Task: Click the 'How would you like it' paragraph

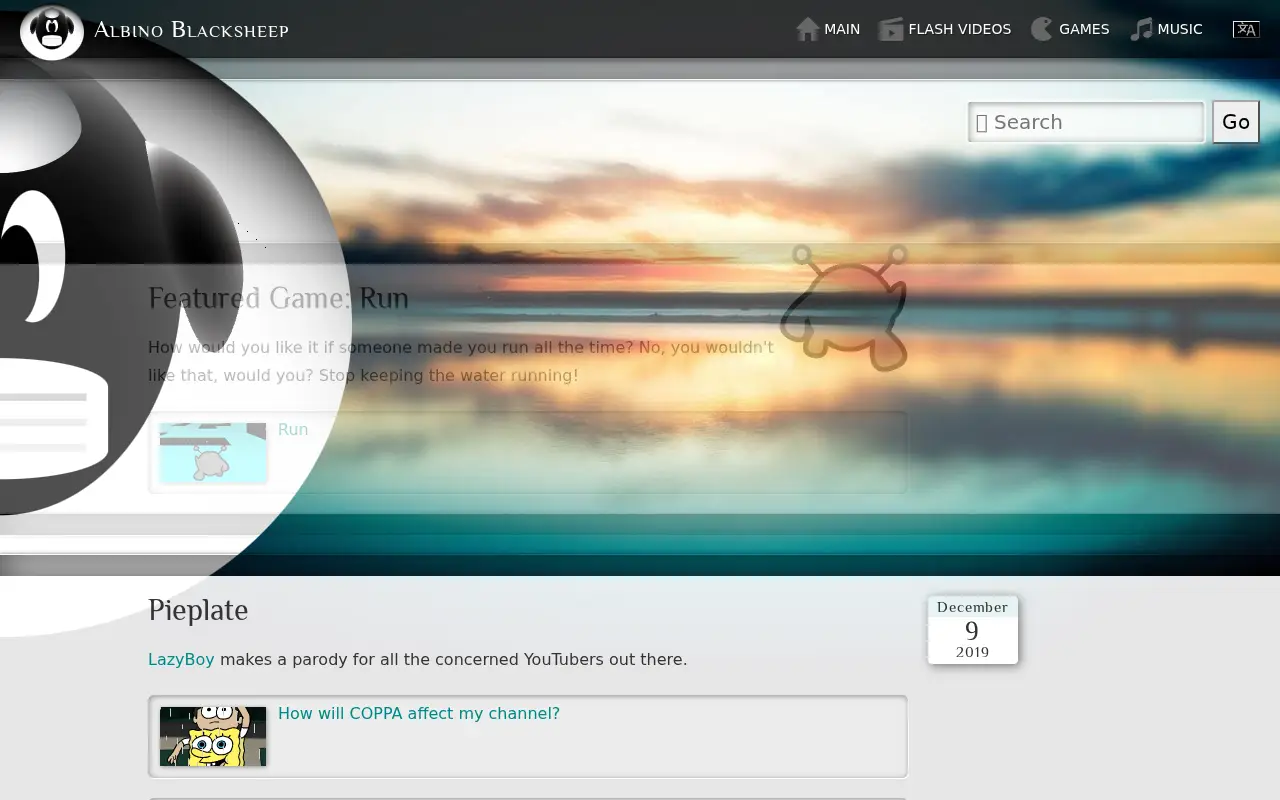Action: tap(461, 361)
